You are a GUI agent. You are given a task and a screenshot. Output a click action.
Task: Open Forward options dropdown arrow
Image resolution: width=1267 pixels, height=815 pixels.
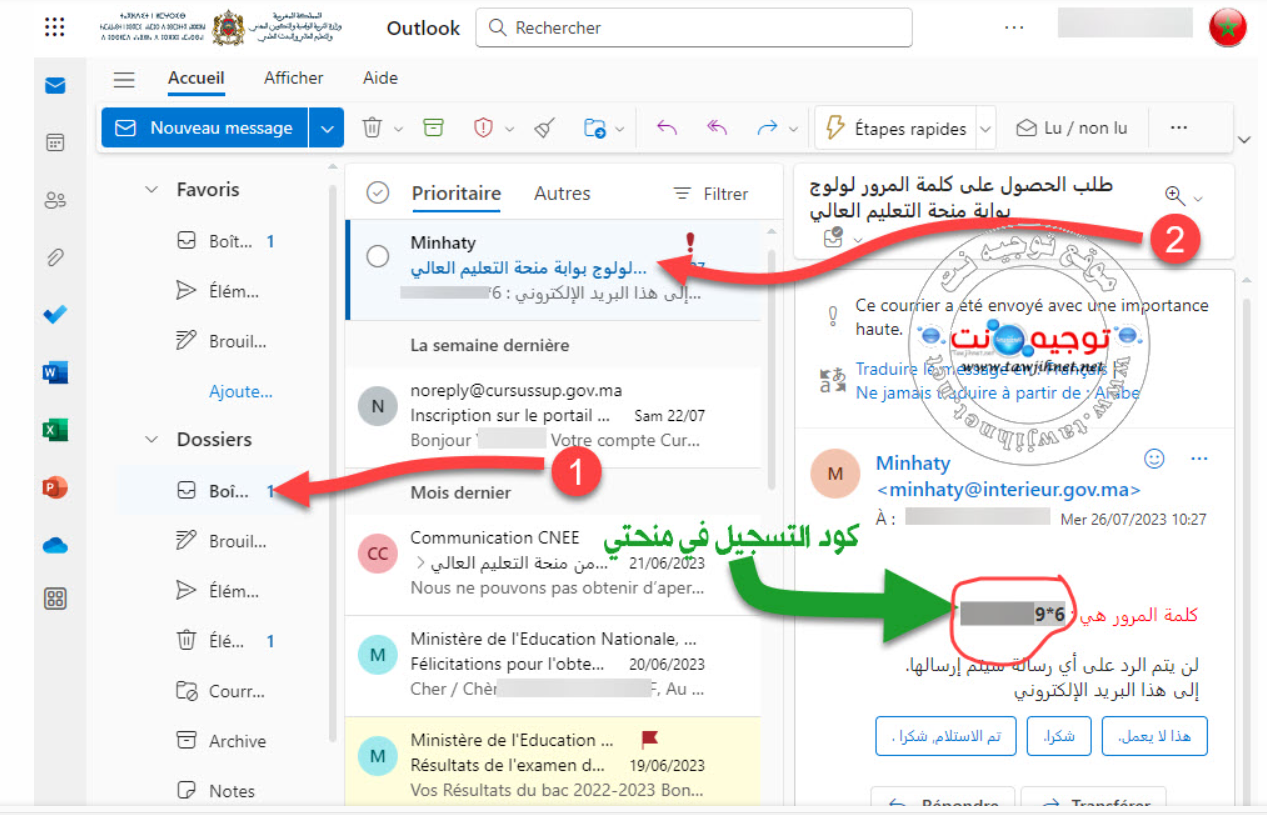pos(794,129)
